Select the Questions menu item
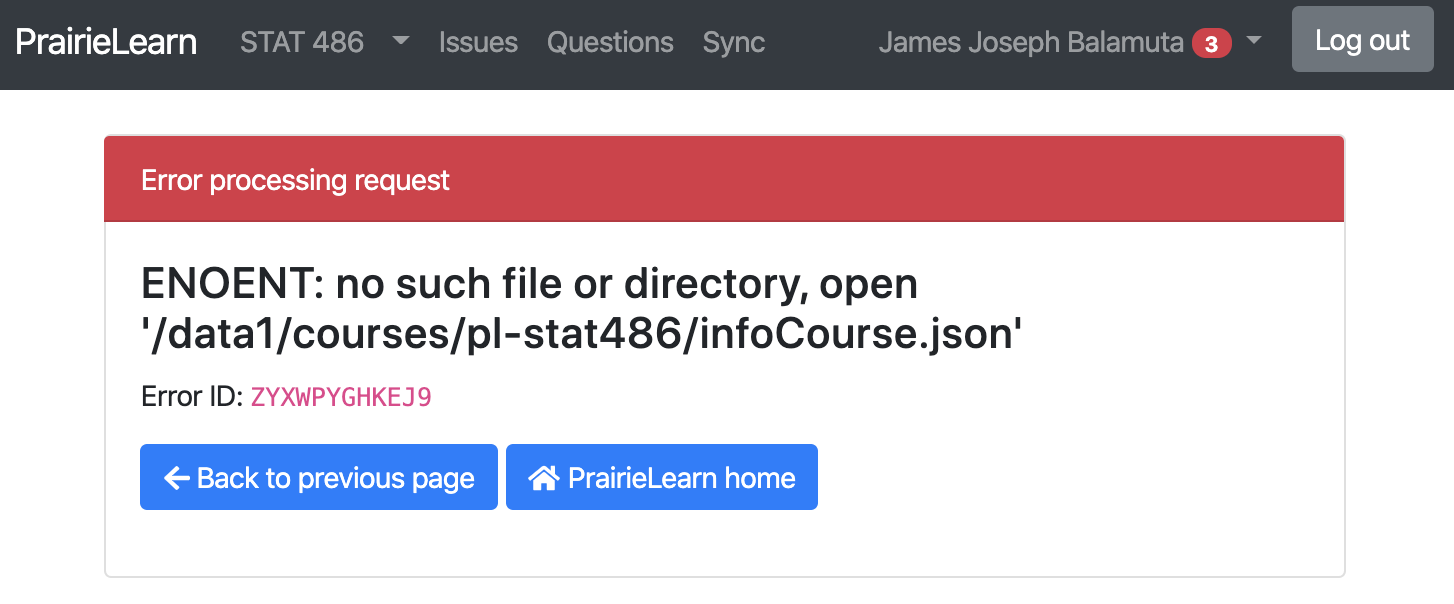Screen dimensions: 1454x604 tap(610, 43)
